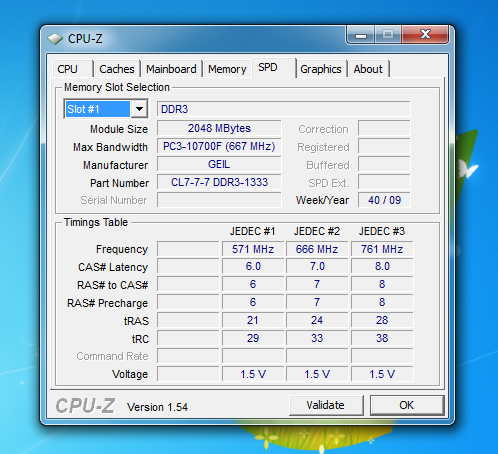
Task: Click the CL7-7-7 DDR3-1333 part number
Action: [x=219, y=182]
